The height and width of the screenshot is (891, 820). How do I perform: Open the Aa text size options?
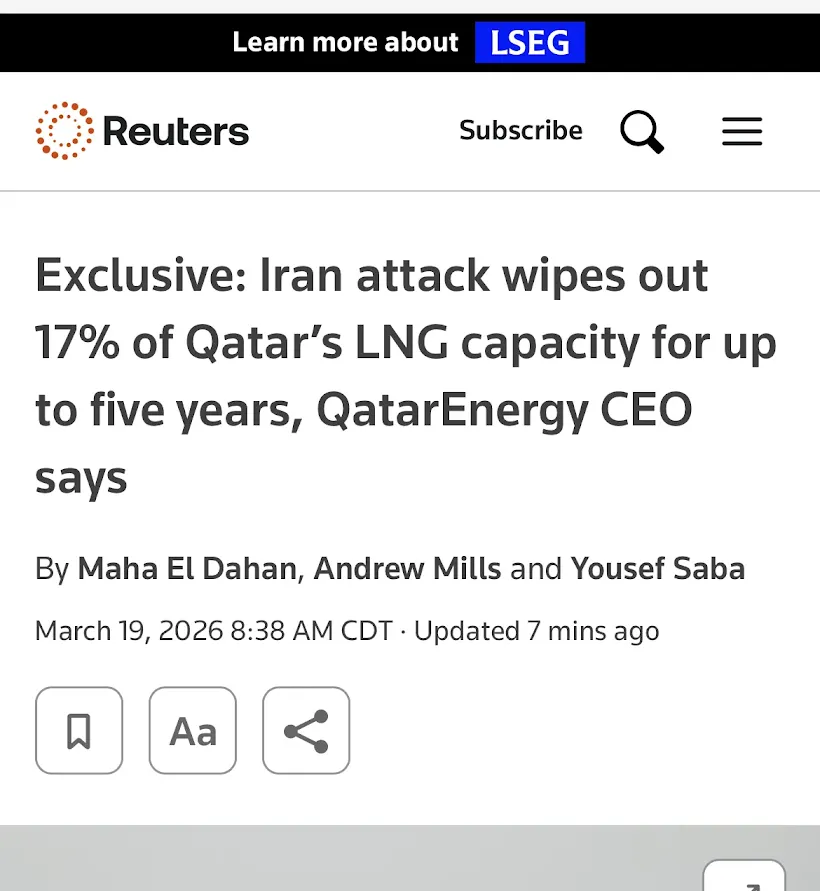[x=193, y=731]
